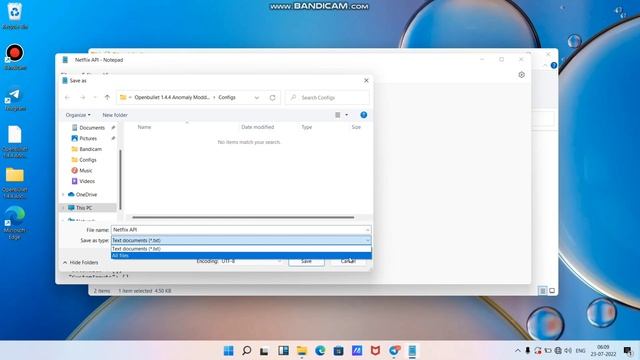Open Task View on taskbar
The image size is (640, 360).
[264, 351]
